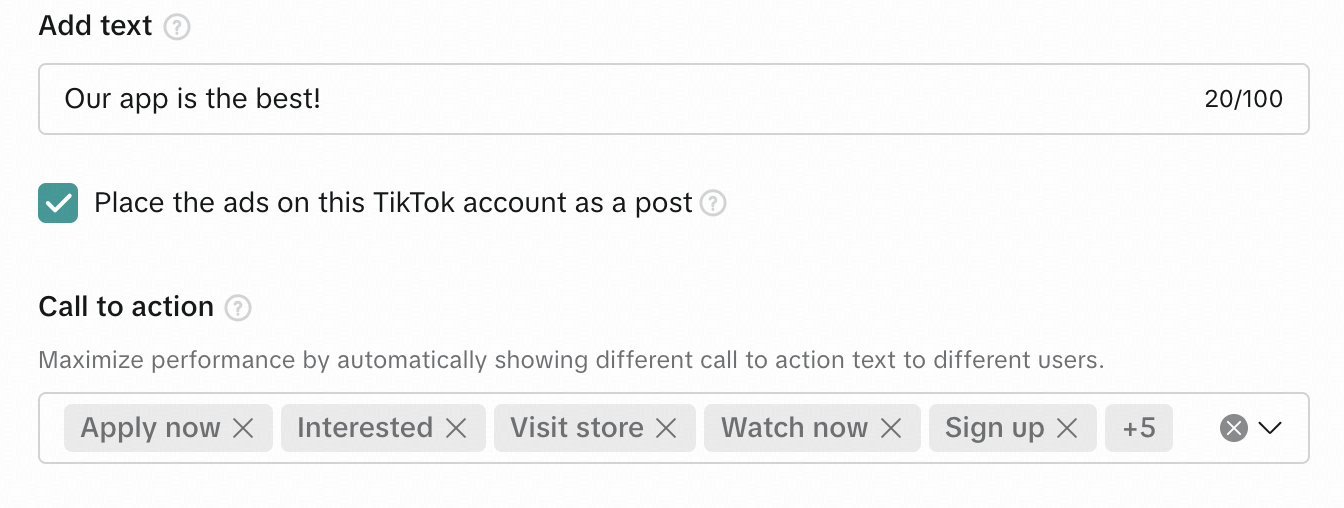This screenshot has height=508, width=1344.
Task: Delete the Sign up tag
Action: click(1067, 428)
